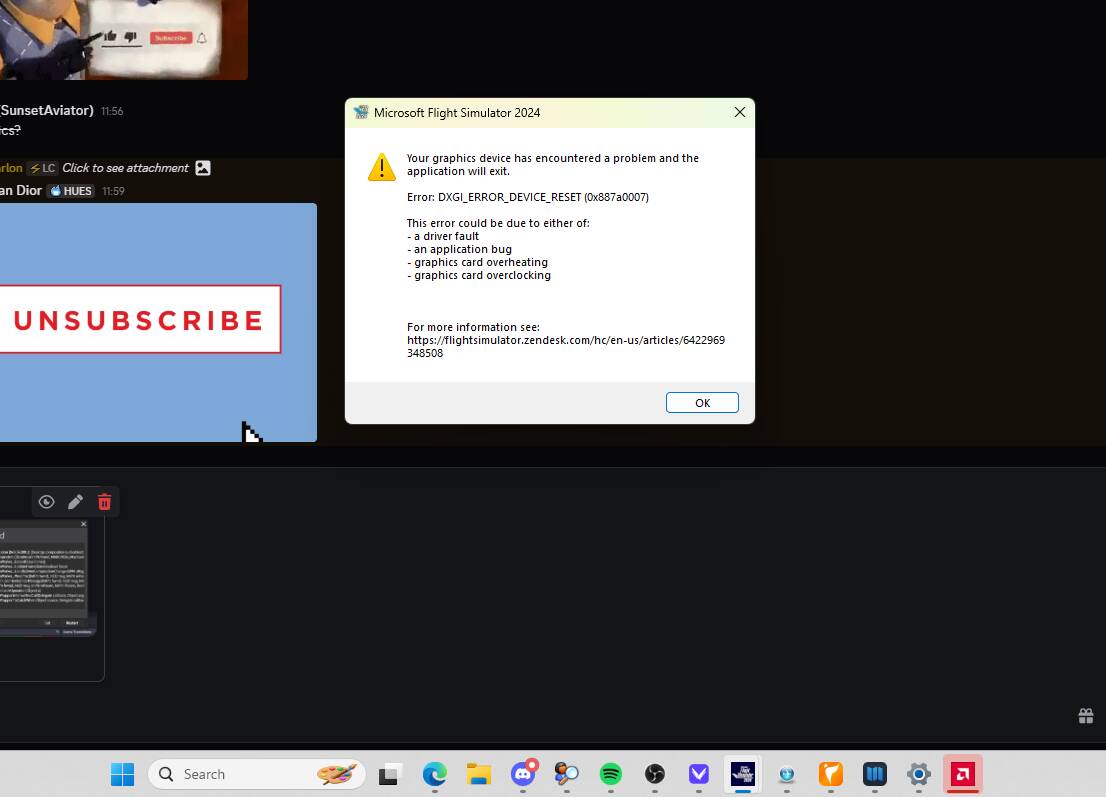
Task: Open Spotify from the taskbar
Action: [x=610, y=774]
